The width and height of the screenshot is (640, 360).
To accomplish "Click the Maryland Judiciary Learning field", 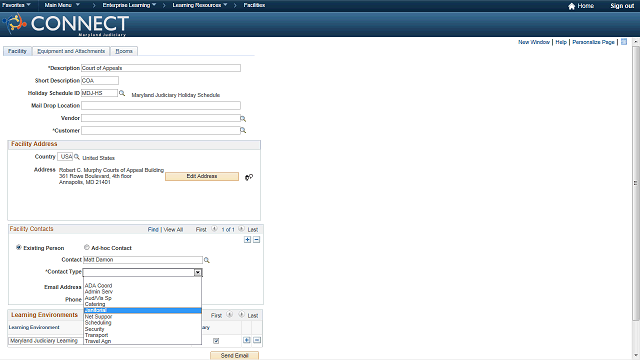I will pyautogui.click(x=46, y=341).
